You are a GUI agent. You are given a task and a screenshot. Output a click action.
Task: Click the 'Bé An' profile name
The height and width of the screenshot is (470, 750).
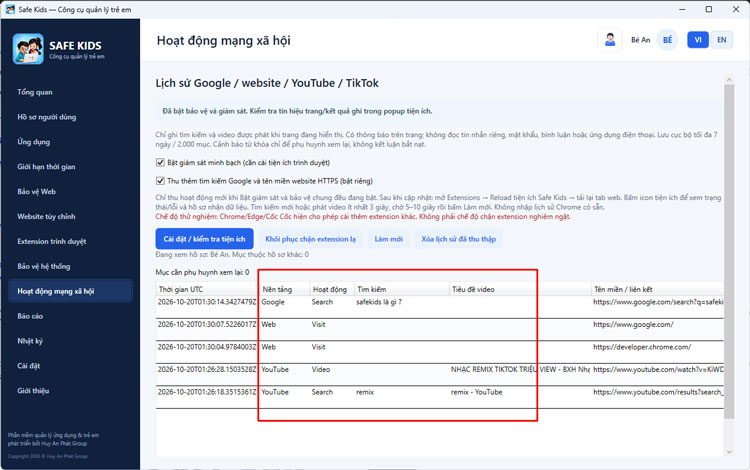tap(640, 40)
